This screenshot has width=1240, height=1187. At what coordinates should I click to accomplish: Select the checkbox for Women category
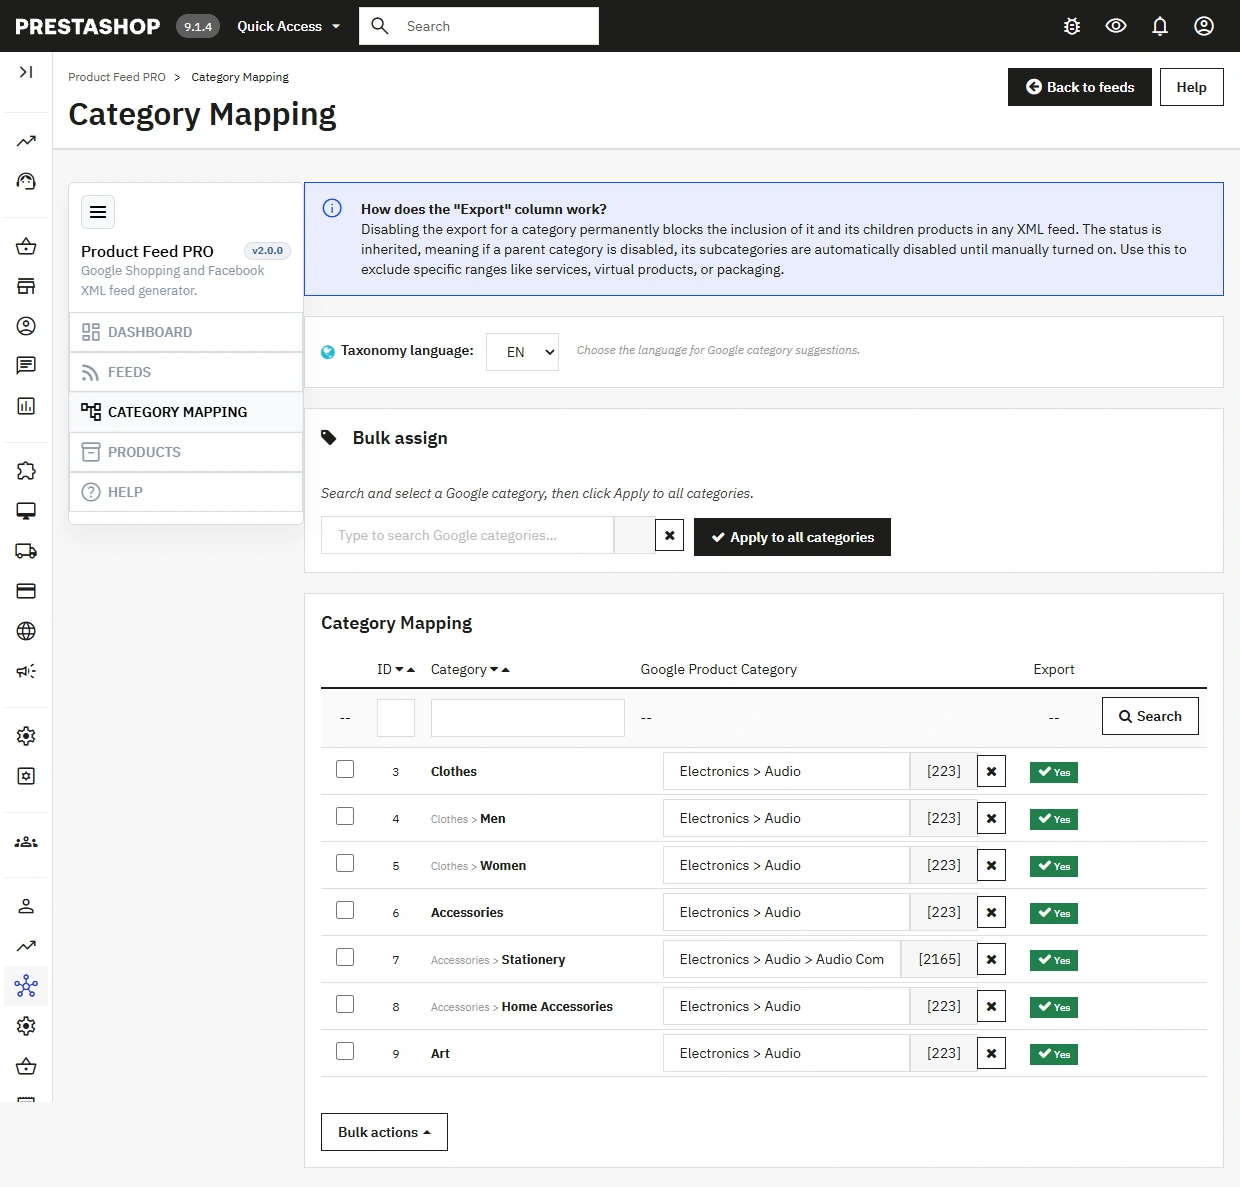345,863
